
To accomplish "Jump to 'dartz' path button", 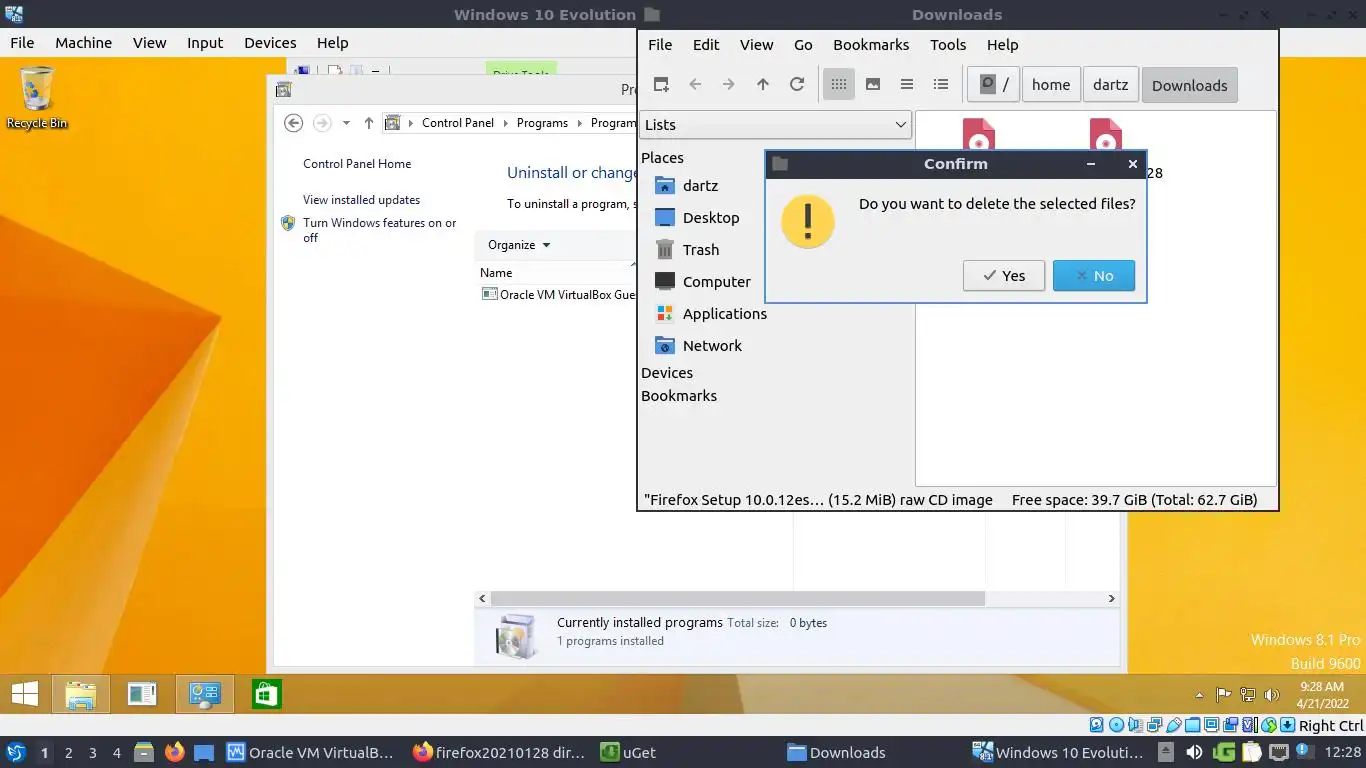I will click(1110, 85).
